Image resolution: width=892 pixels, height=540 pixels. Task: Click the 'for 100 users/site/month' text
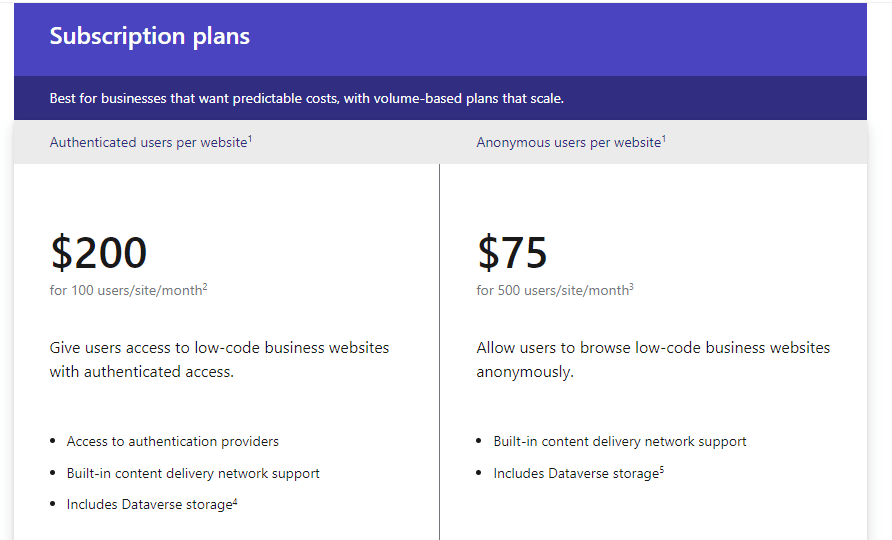pos(126,291)
